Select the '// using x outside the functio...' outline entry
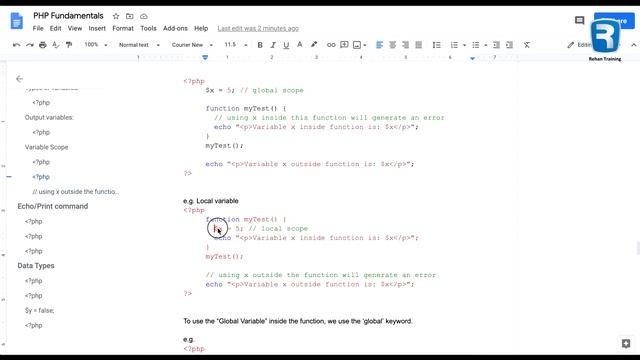 (x=76, y=191)
